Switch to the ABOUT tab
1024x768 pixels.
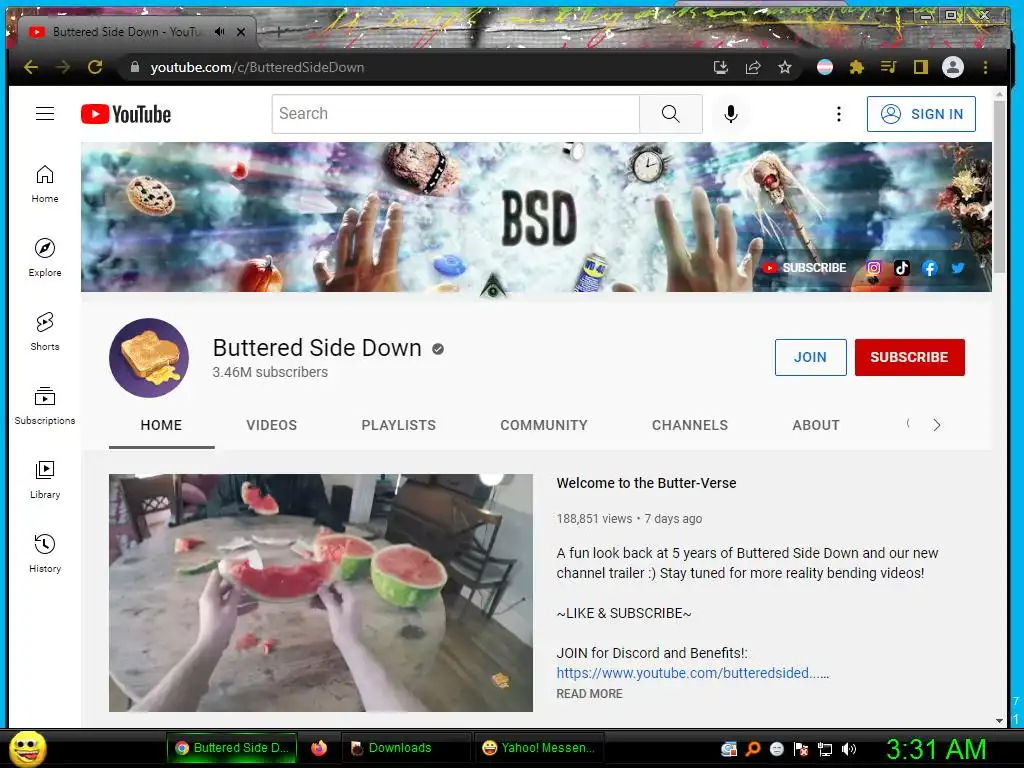pyautogui.click(x=816, y=425)
